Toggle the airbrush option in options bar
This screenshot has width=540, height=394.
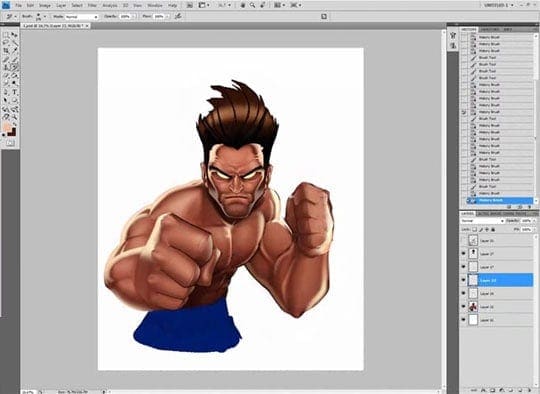(x=178, y=16)
